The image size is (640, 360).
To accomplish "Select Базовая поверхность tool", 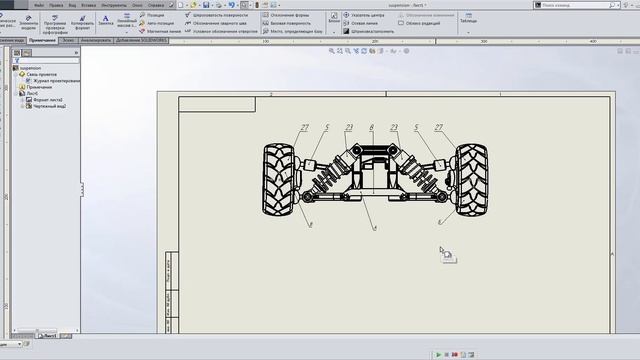I will (287, 23).
